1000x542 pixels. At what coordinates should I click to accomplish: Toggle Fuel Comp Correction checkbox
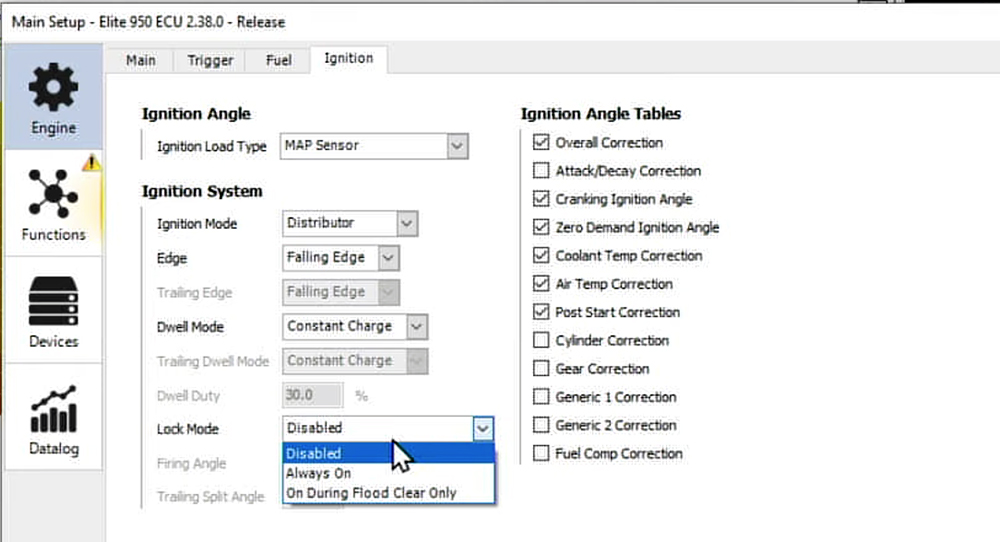click(x=541, y=453)
